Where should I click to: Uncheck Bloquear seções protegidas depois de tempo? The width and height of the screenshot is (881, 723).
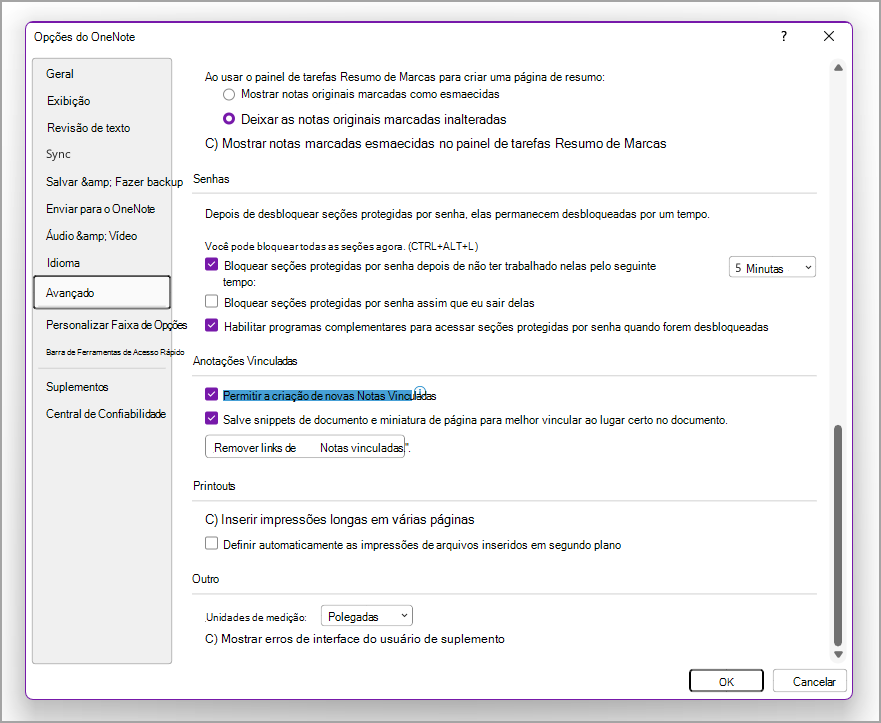click(211, 265)
